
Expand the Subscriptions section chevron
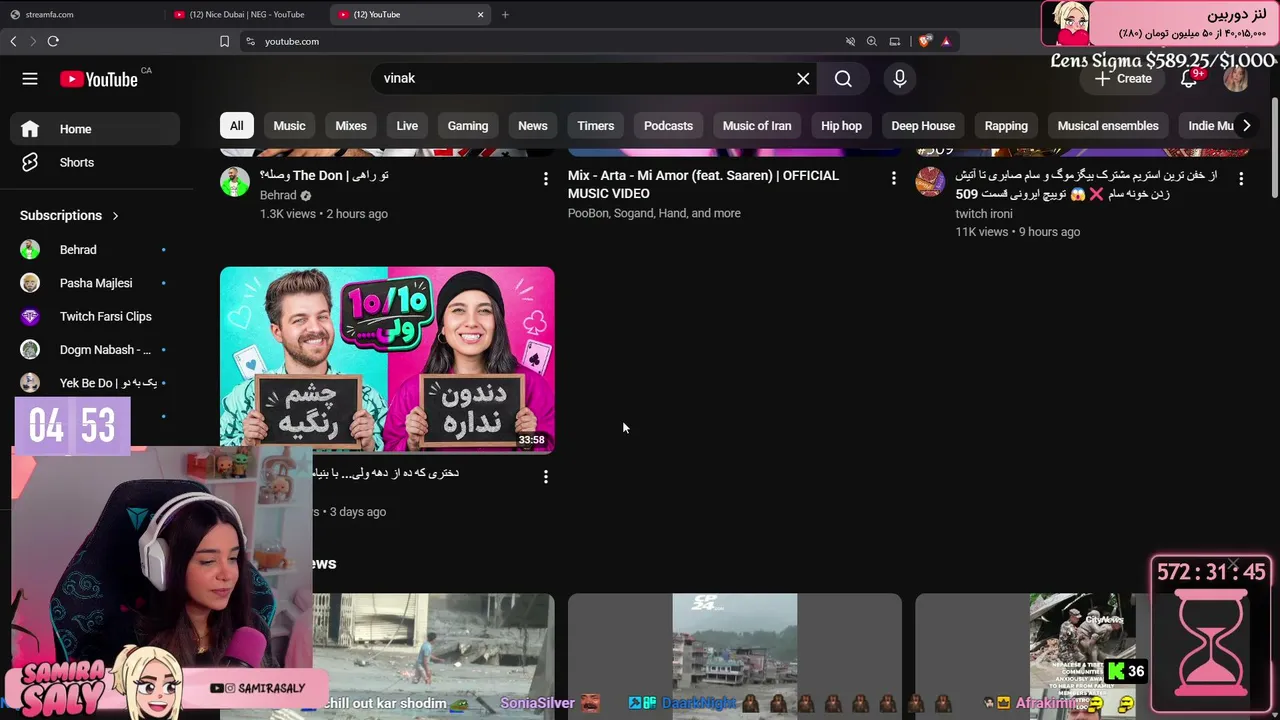[x=115, y=215]
